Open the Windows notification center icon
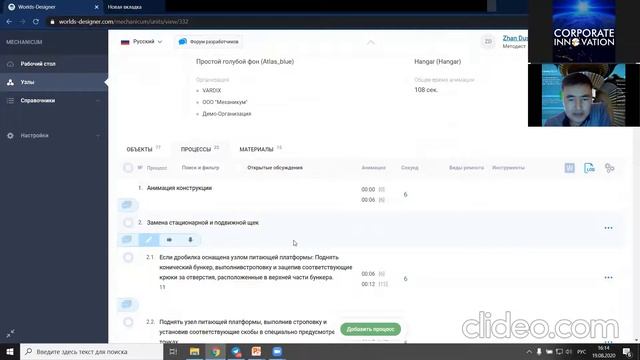The width and height of the screenshot is (640, 360). point(627,351)
